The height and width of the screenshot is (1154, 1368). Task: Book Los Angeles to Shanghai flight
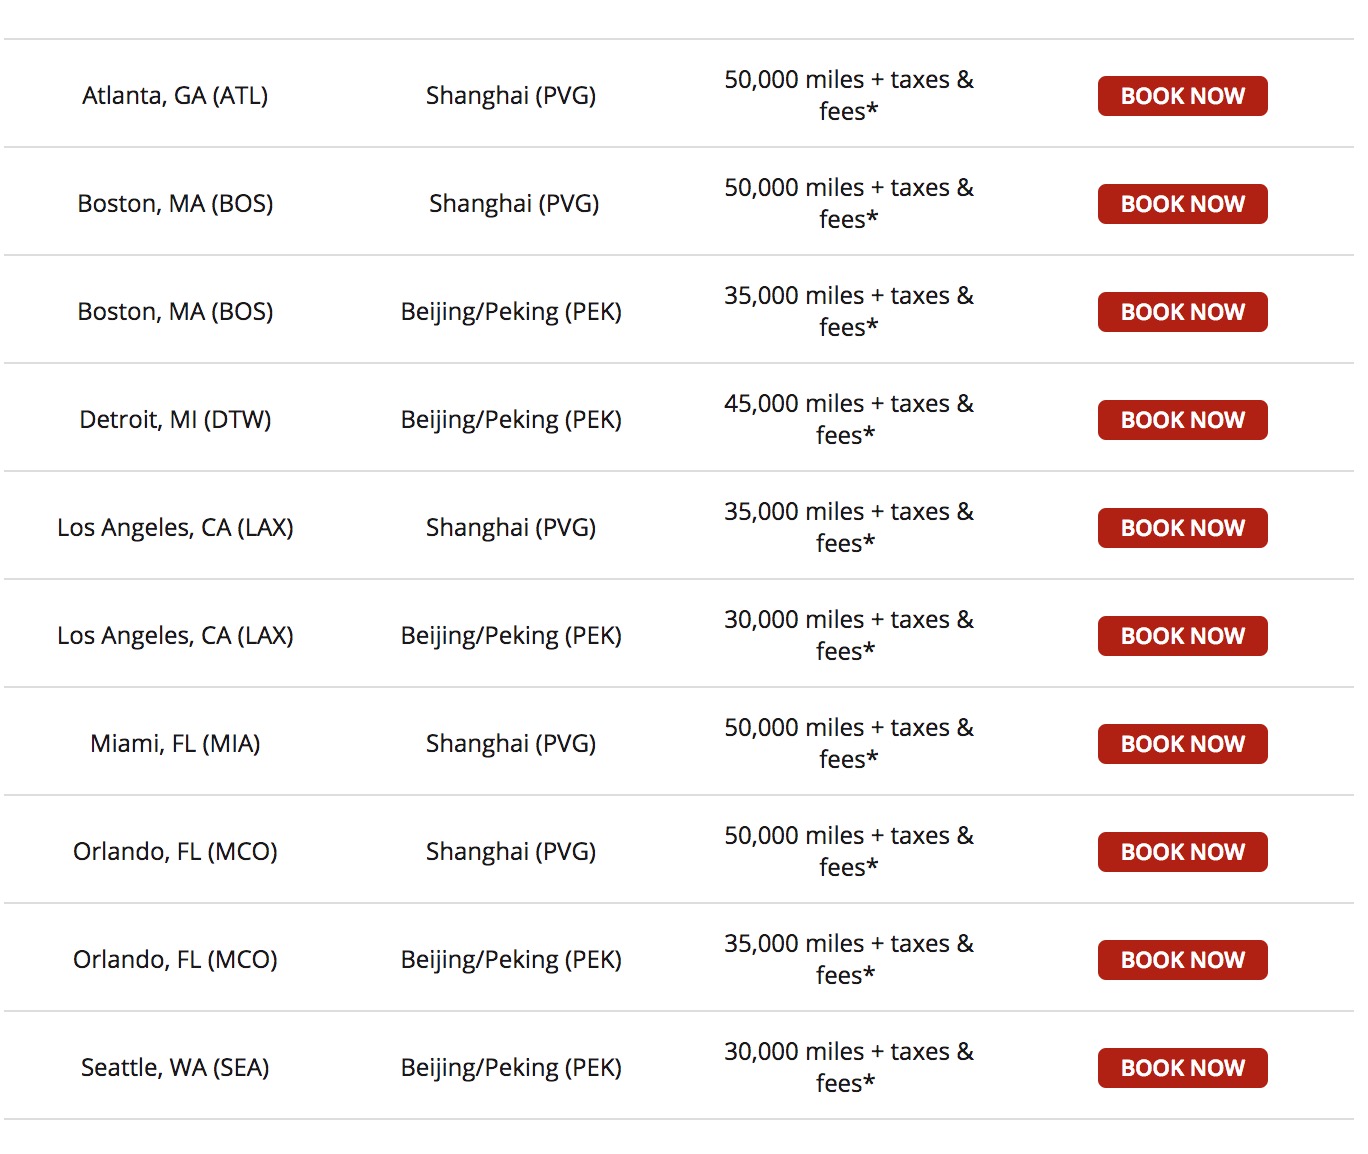click(1182, 528)
